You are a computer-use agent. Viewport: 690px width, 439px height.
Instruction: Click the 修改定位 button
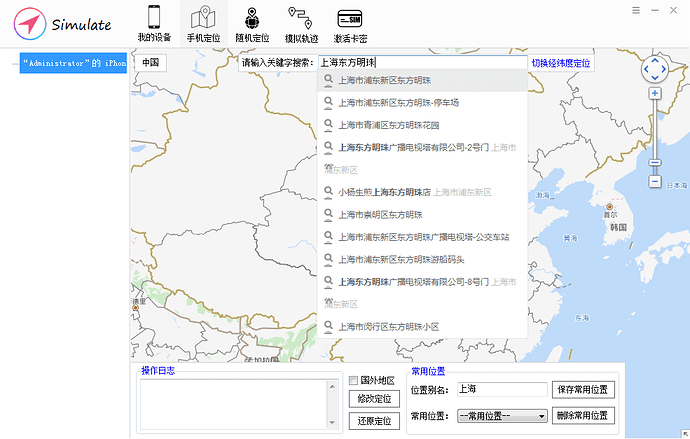pyautogui.click(x=370, y=398)
